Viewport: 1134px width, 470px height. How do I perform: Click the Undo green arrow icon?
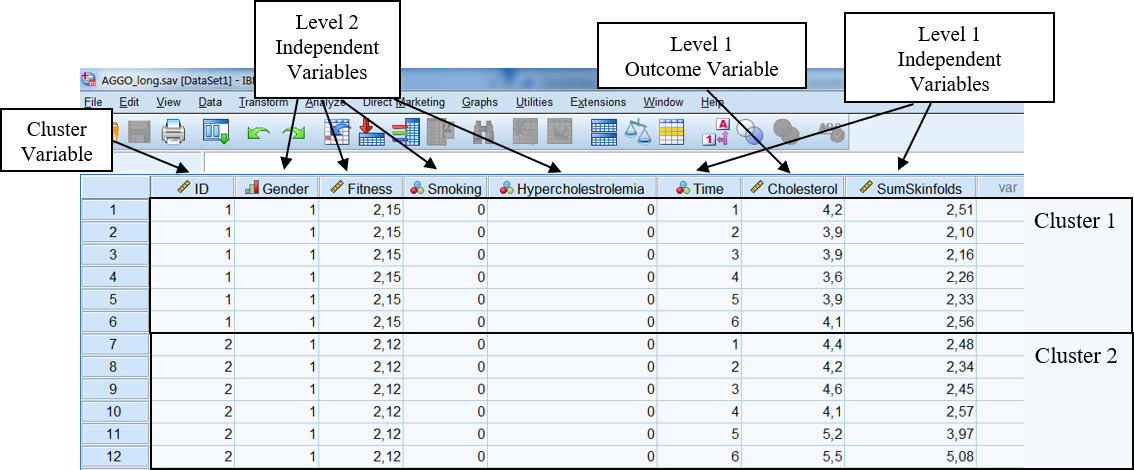coord(257,133)
